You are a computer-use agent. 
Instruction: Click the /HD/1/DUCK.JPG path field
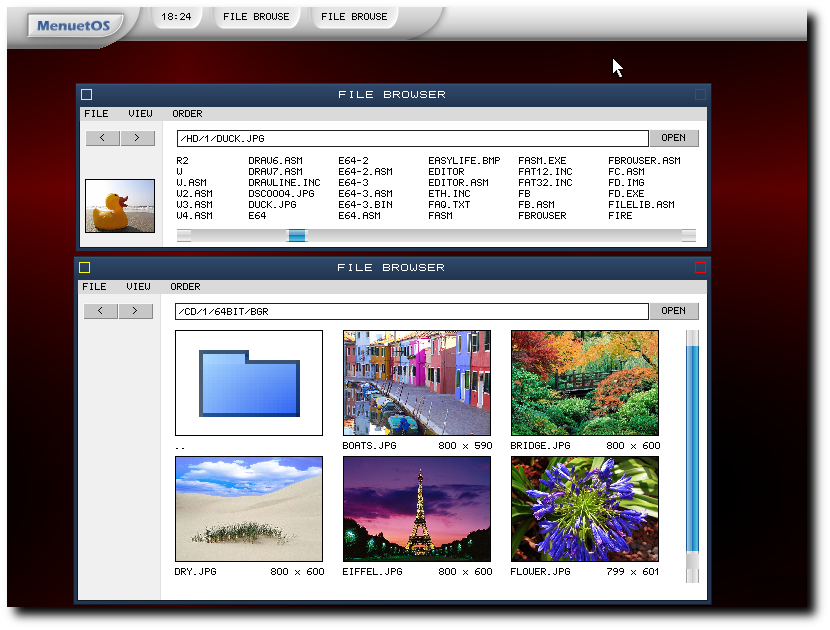[412, 139]
